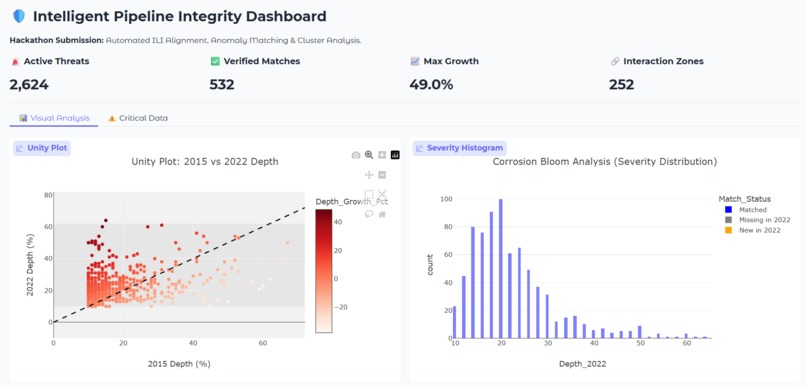Click the chart icon in Unity Plot label
Screen dimensions: 806x387
click(20, 149)
